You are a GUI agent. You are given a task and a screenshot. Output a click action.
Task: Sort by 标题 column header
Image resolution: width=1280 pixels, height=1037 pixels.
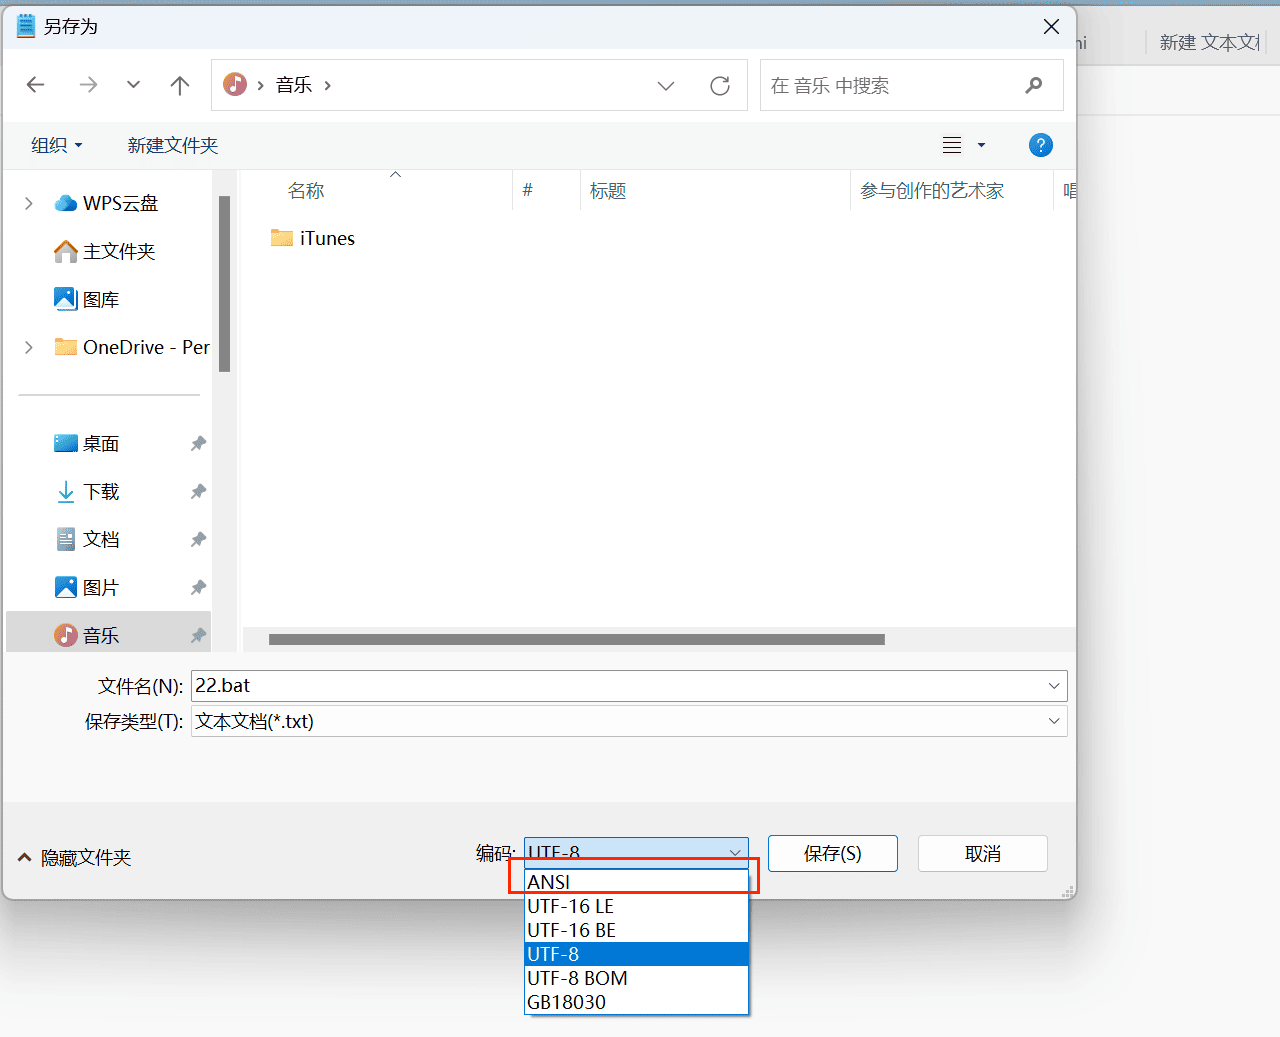608,191
